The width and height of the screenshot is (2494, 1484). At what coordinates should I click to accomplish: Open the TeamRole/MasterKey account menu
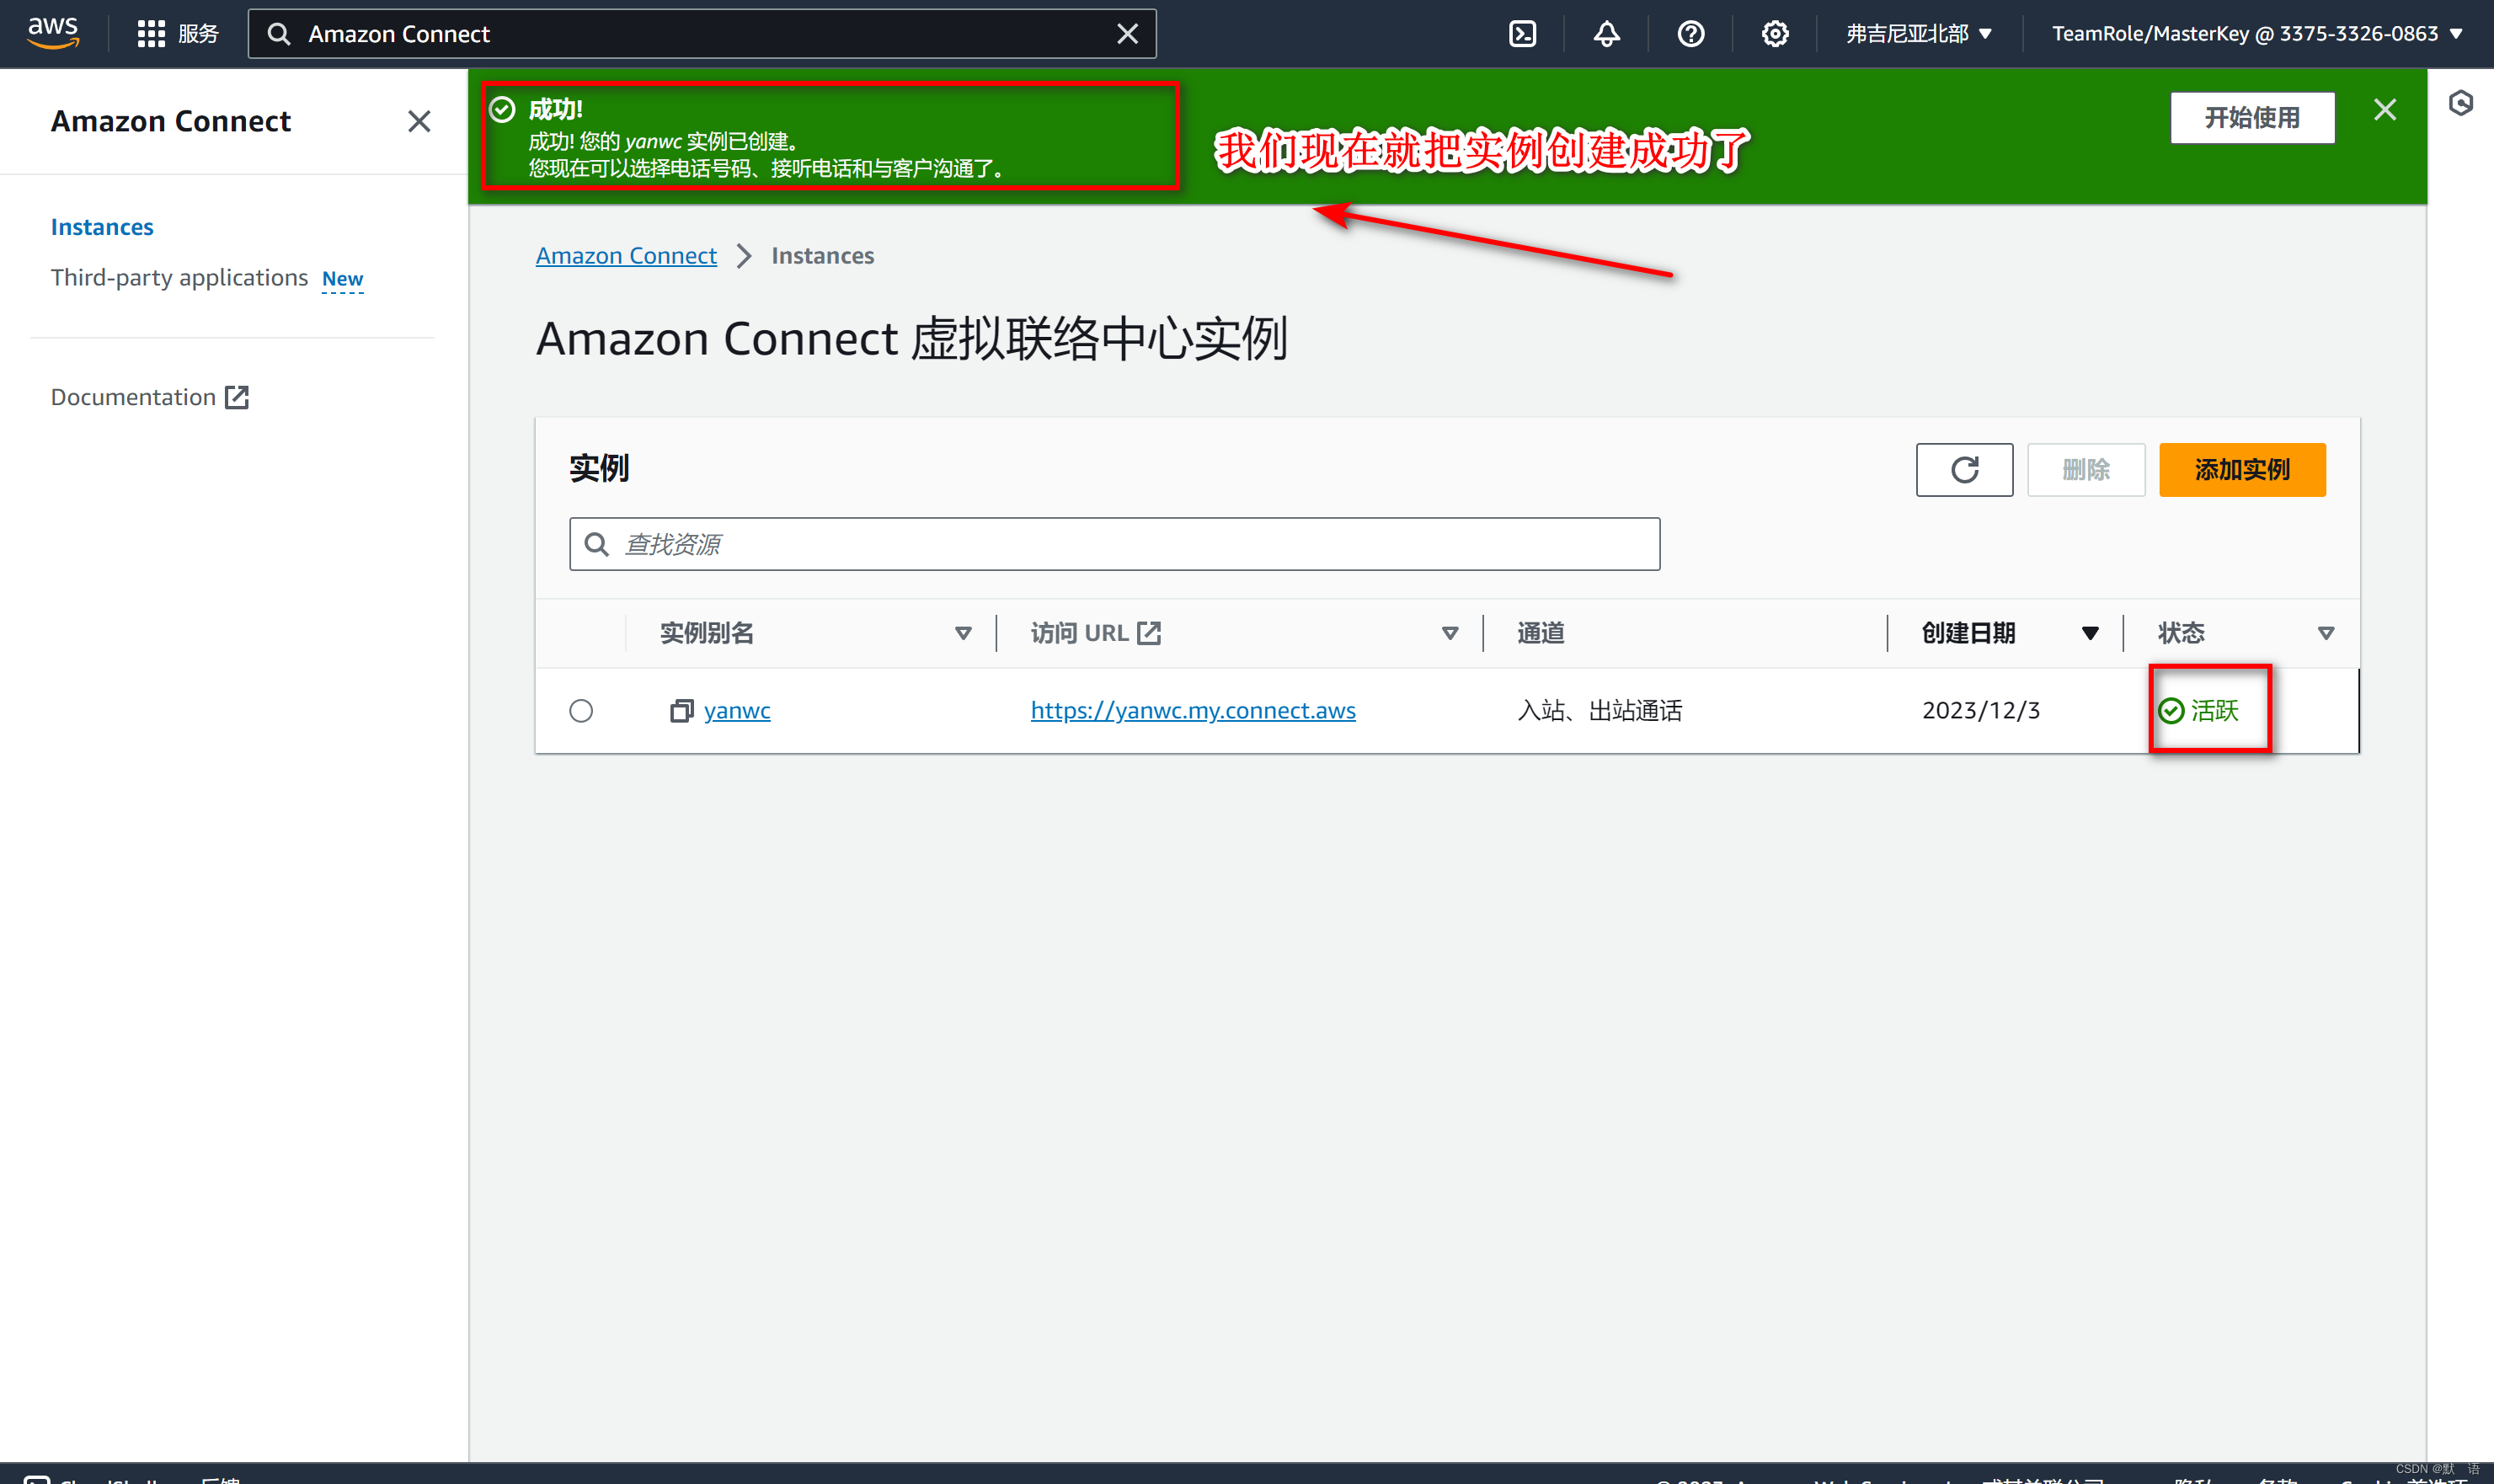tap(2257, 34)
